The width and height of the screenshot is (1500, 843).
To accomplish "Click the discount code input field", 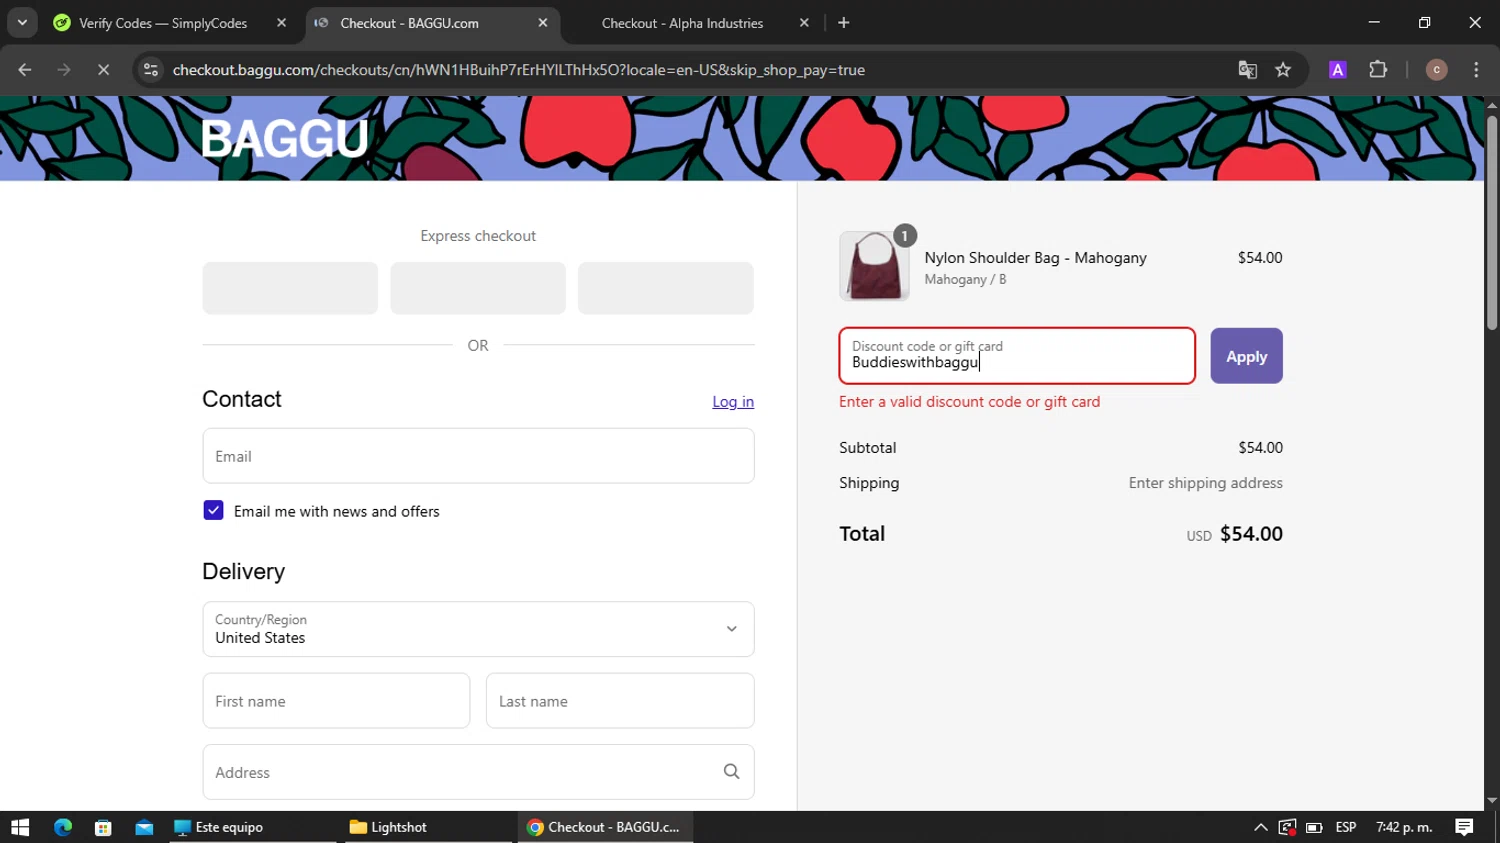I will click(x=1017, y=356).
